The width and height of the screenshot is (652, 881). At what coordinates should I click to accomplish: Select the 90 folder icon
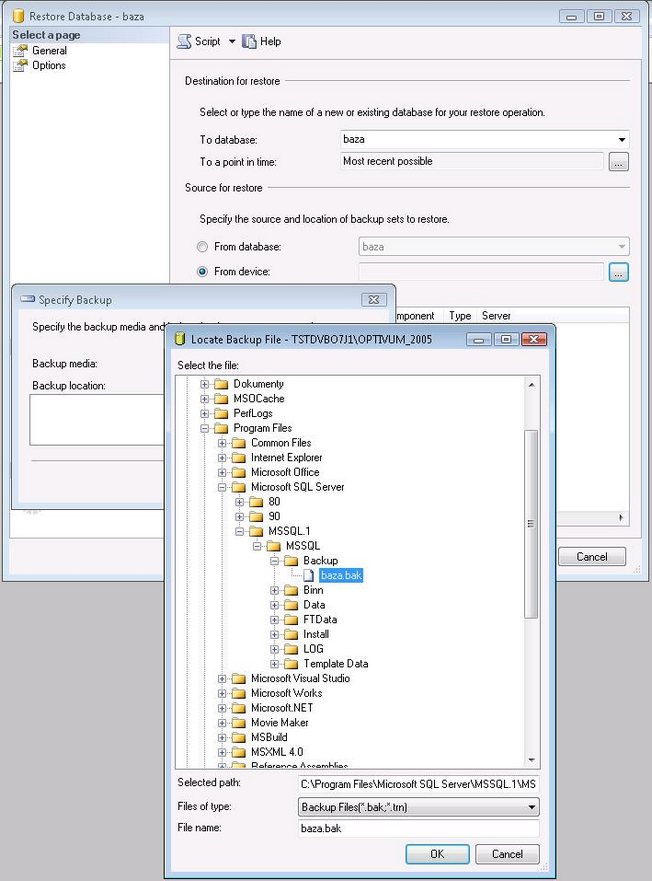(x=256, y=516)
